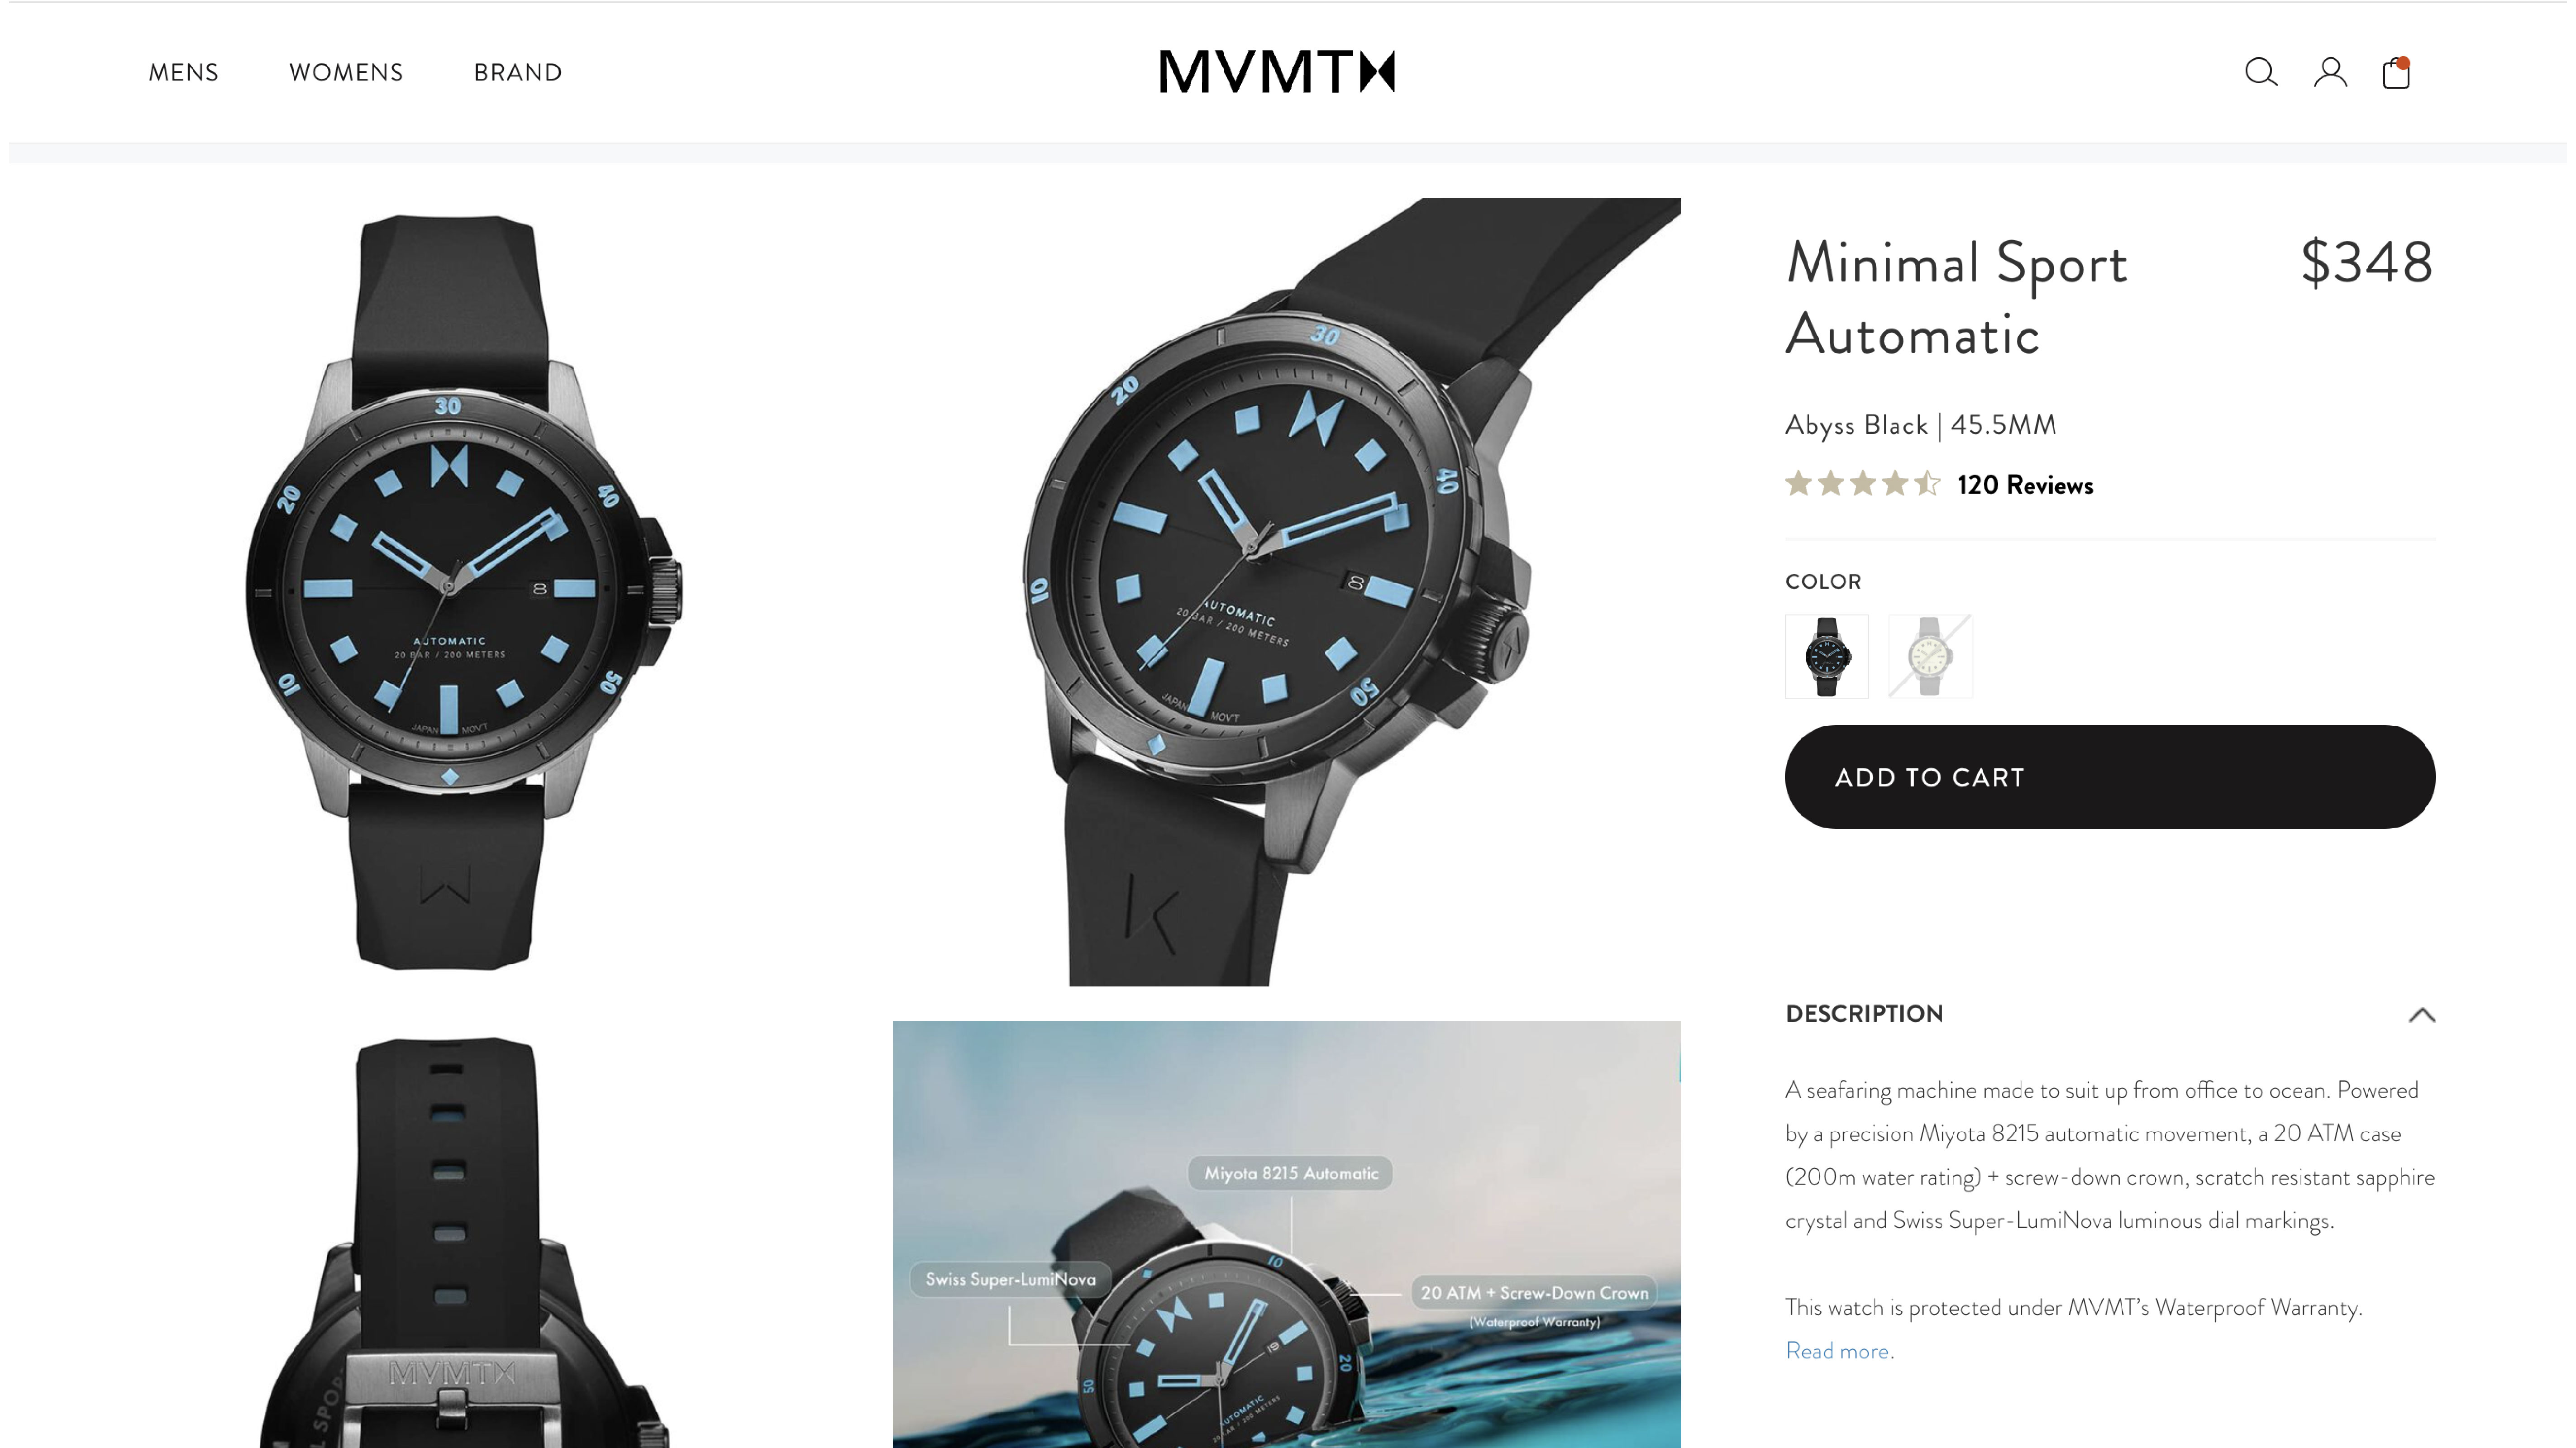Click the Minimal Sport Automatic title
2576x1448 pixels.
[x=1956, y=298]
